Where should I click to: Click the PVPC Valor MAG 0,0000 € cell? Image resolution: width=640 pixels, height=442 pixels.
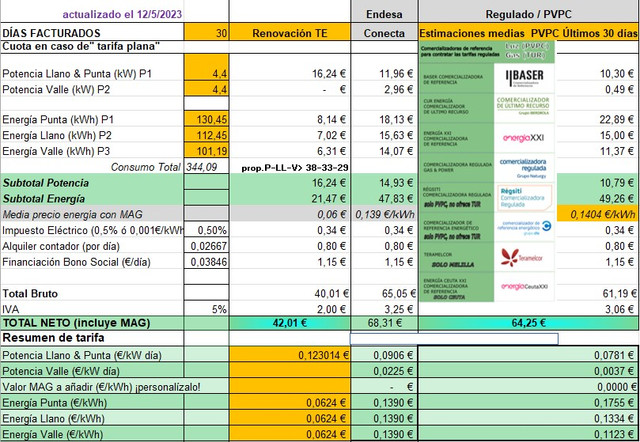tap(528, 386)
